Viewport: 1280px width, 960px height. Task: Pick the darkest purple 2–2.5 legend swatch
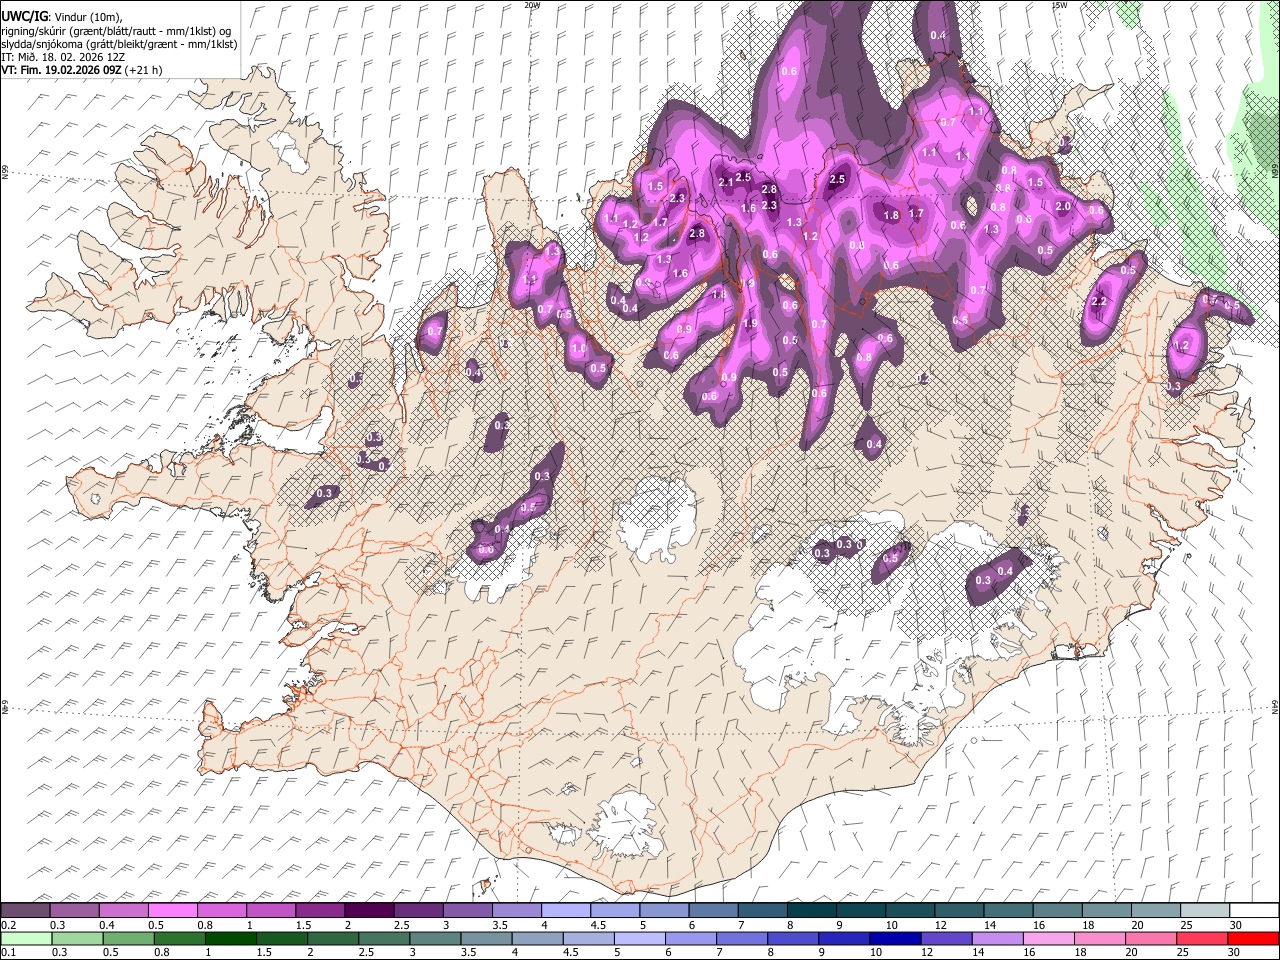tap(369, 911)
